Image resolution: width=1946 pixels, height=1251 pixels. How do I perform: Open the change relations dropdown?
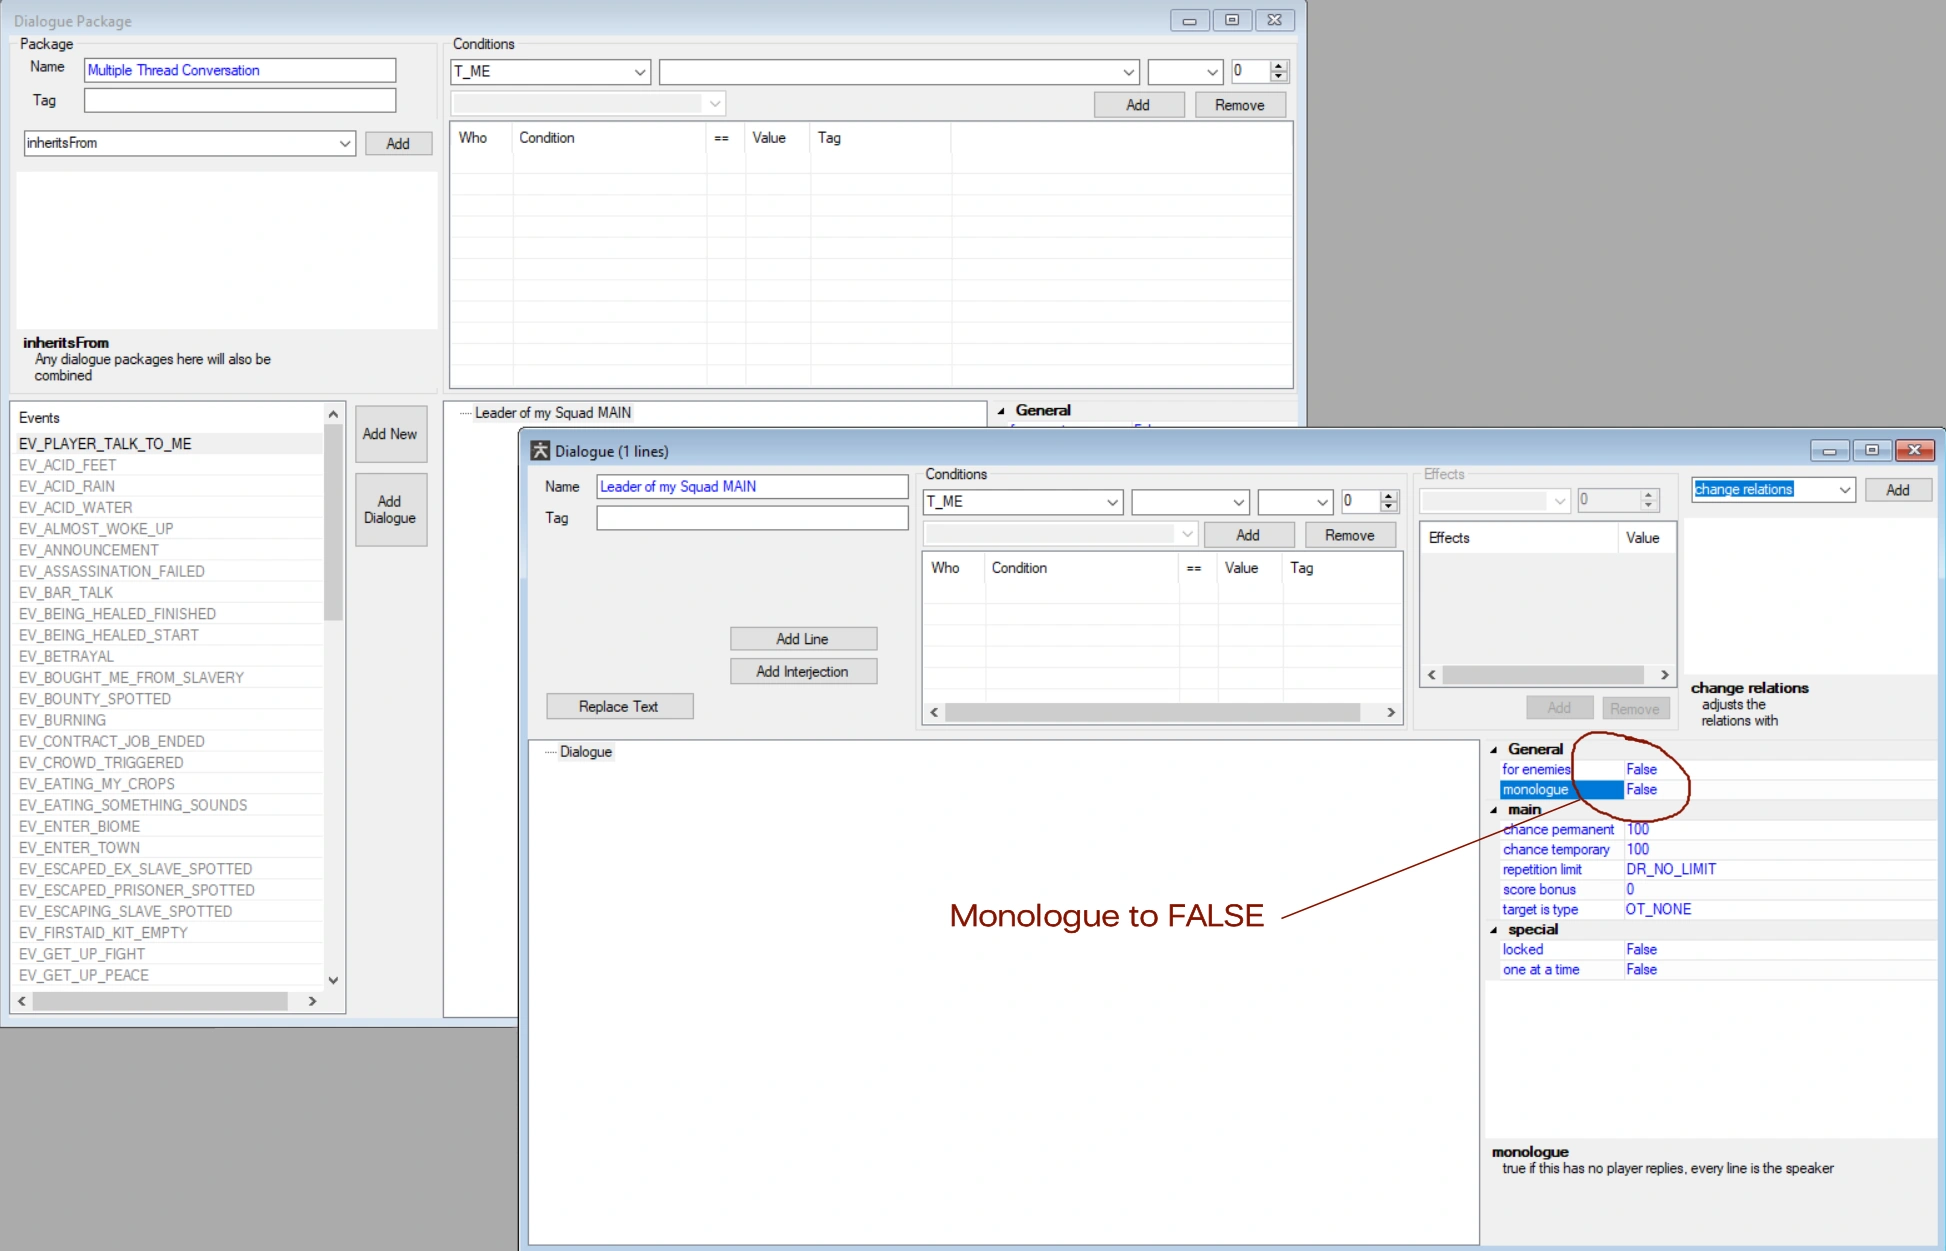coord(1844,490)
